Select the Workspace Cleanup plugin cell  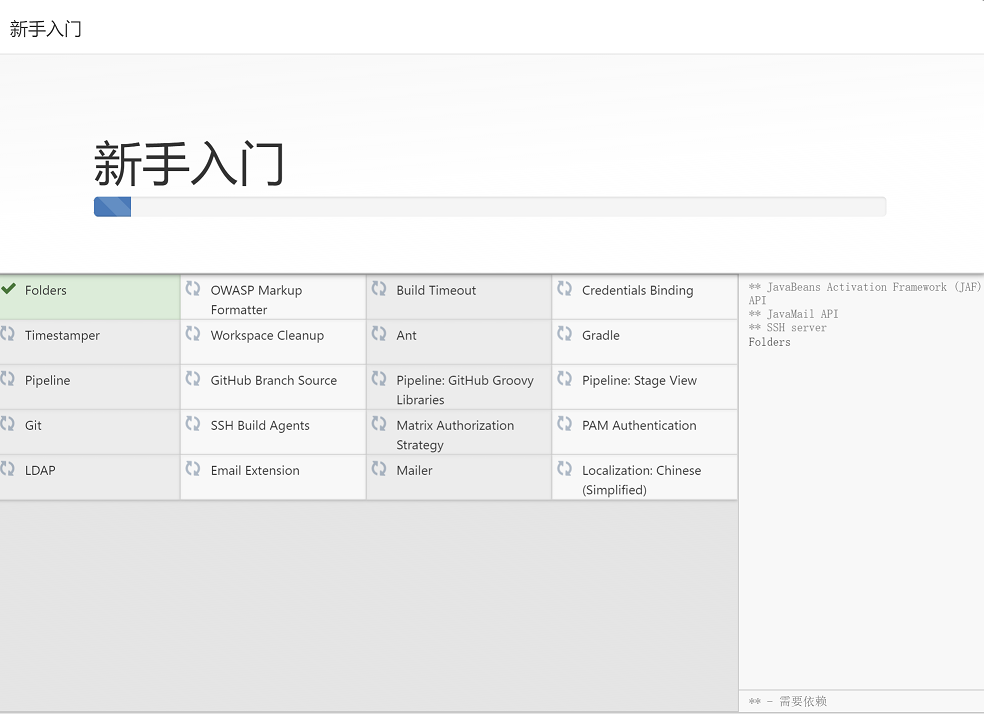coord(267,336)
